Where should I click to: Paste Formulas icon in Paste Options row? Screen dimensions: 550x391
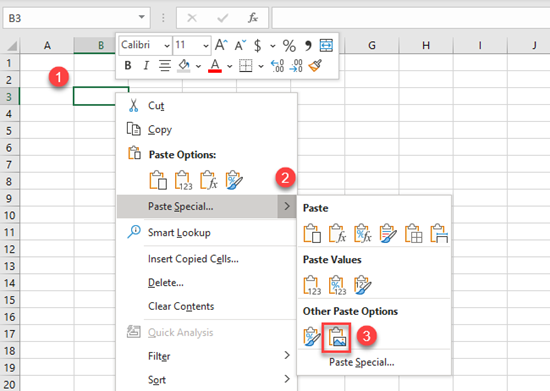point(209,180)
